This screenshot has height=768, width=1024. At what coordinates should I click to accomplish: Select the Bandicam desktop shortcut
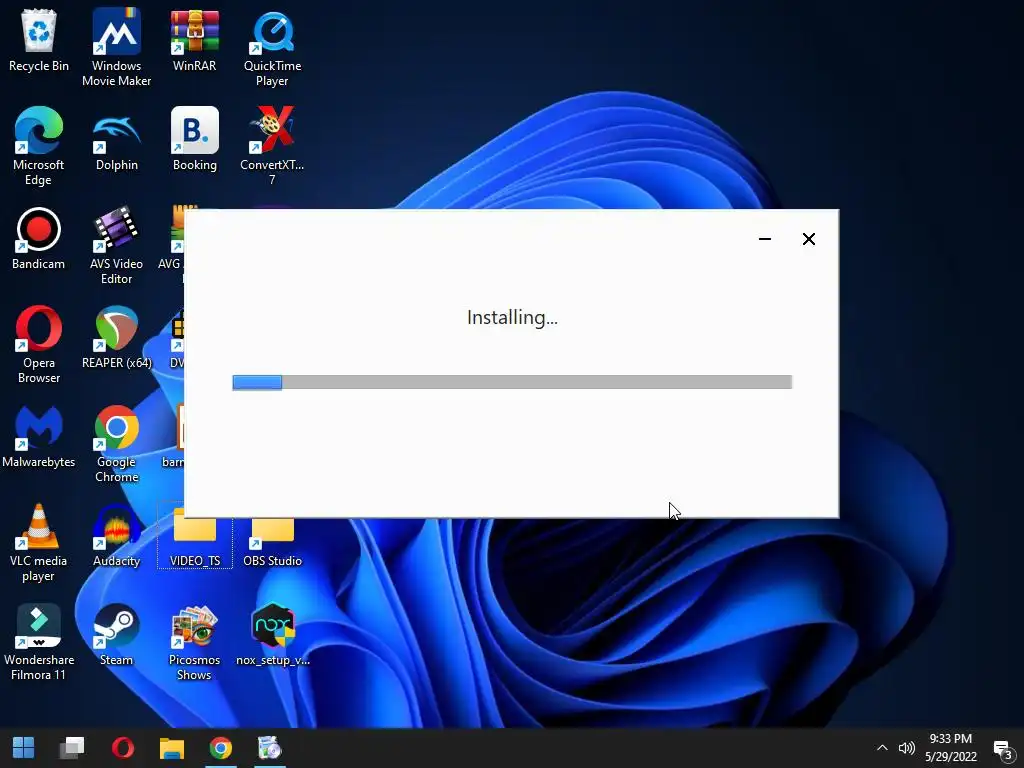[39, 239]
